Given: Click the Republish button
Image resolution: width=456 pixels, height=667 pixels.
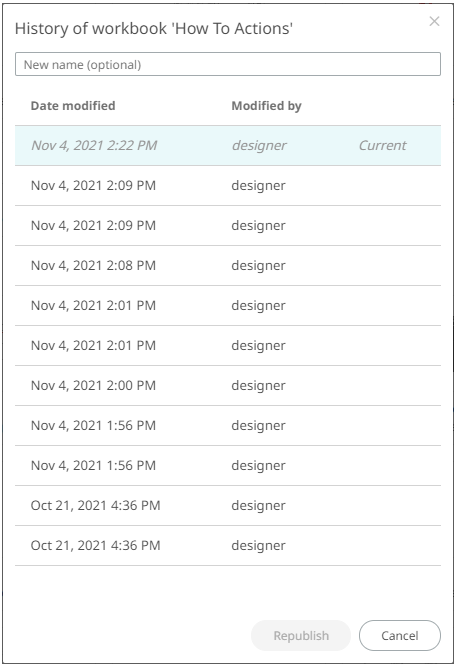Looking at the screenshot, I should coord(301,636).
